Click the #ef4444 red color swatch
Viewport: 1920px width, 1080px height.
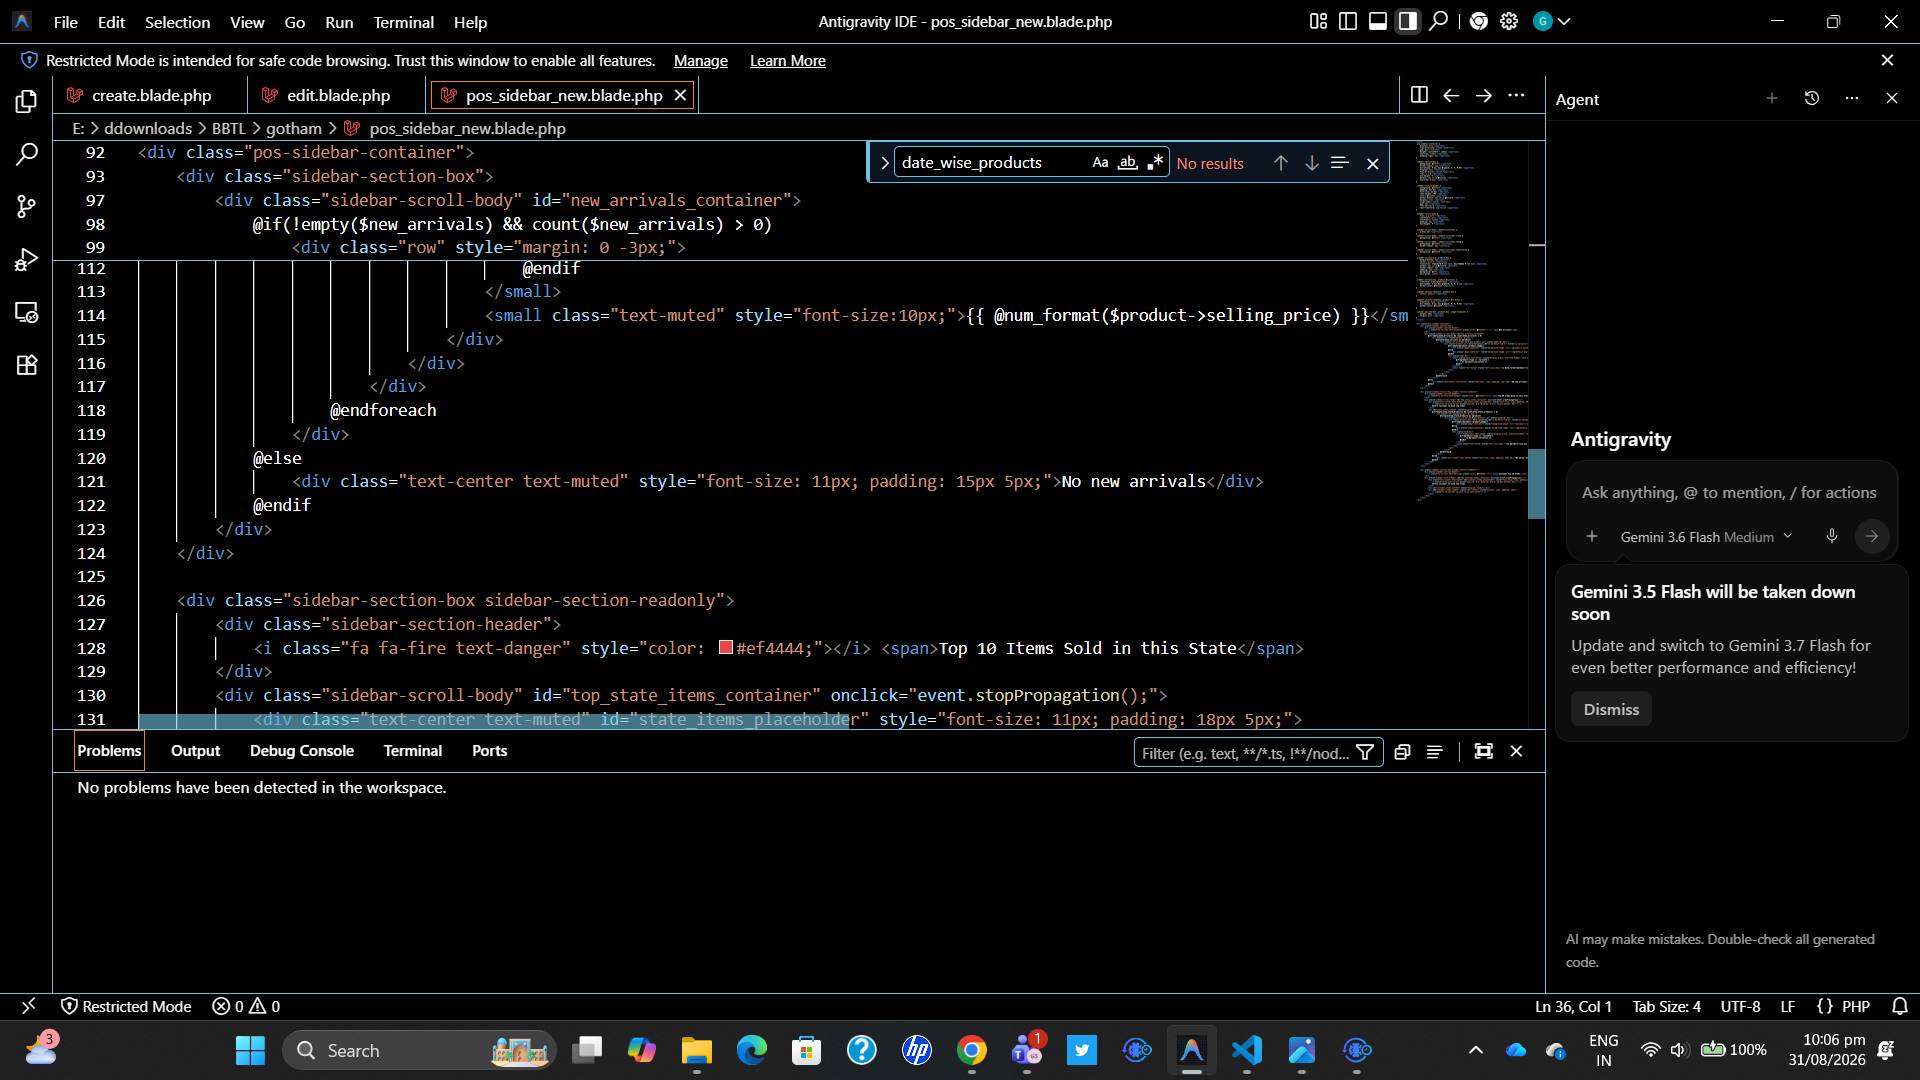click(x=726, y=647)
